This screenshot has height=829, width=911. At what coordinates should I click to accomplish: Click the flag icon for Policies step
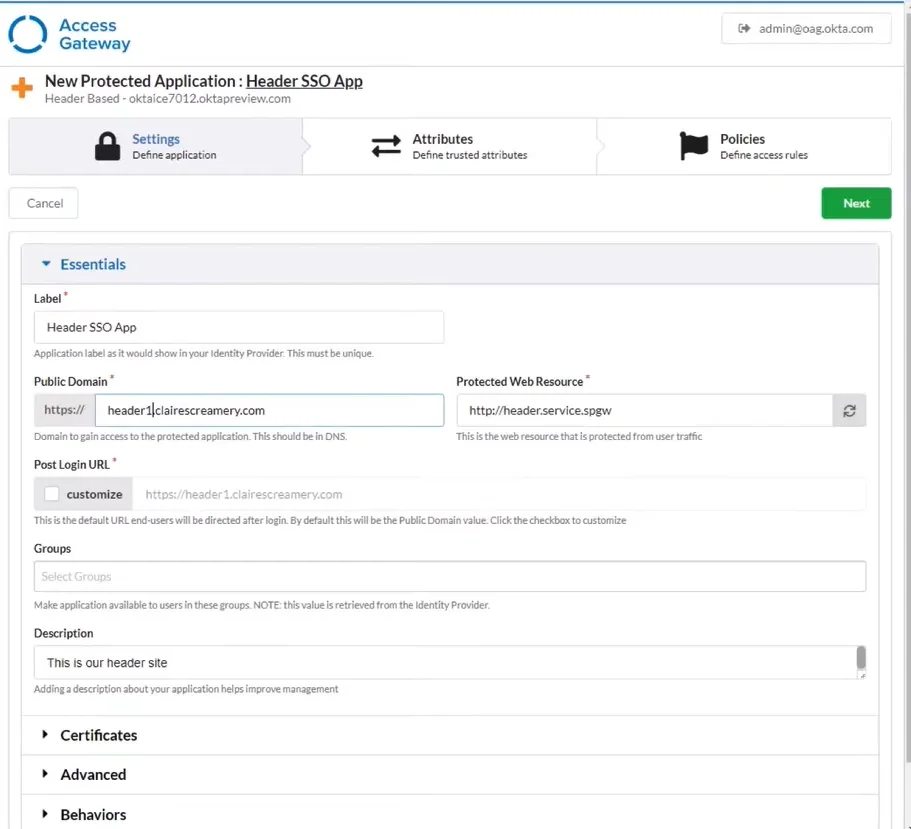(694, 146)
